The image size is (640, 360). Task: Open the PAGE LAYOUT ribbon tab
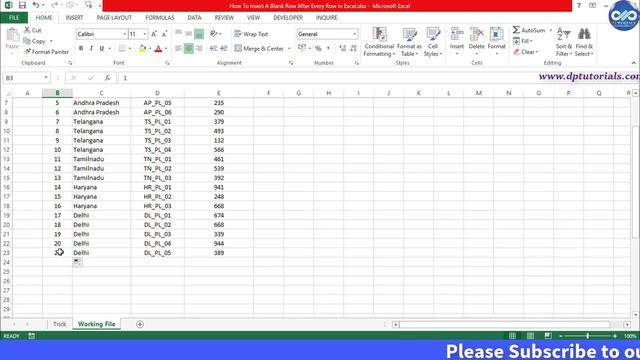pos(114,18)
